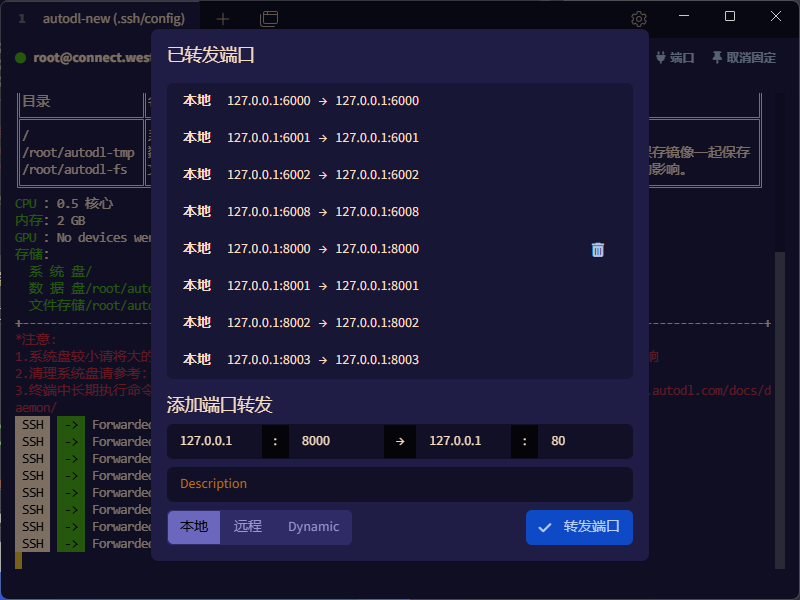This screenshot has width=800, height=600.
Task: Click the terminal scrollbar on the right
Action: pos(780,400)
